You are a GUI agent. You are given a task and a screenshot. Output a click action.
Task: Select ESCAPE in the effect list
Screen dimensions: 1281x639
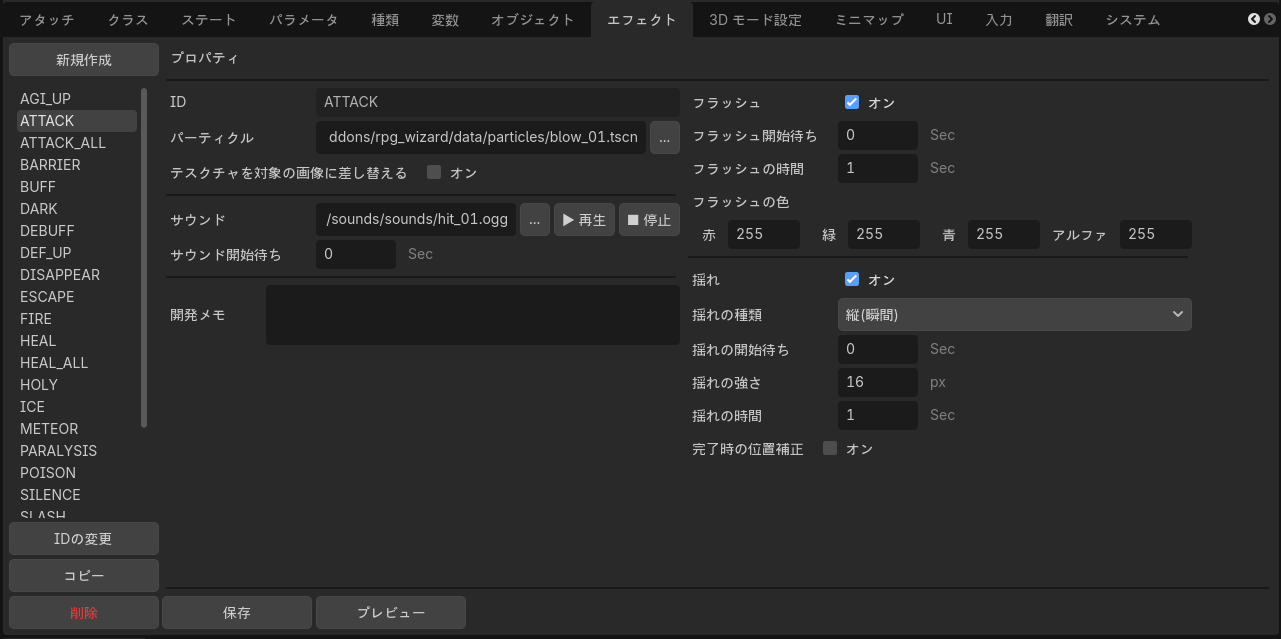point(76,297)
